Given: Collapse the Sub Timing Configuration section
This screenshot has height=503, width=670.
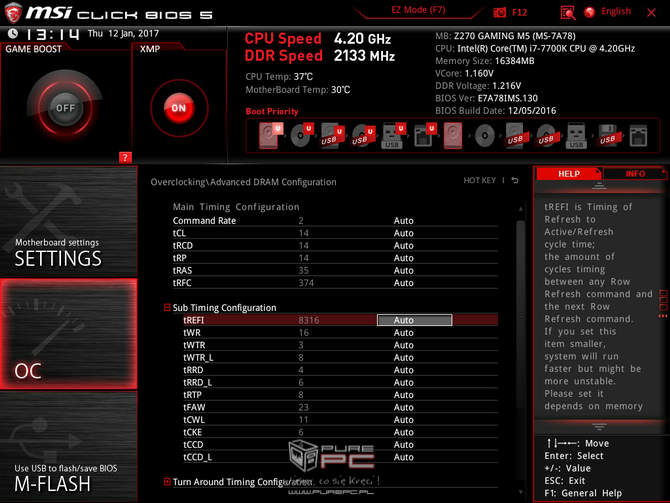Looking at the screenshot, I should click(x=167, y=307).
